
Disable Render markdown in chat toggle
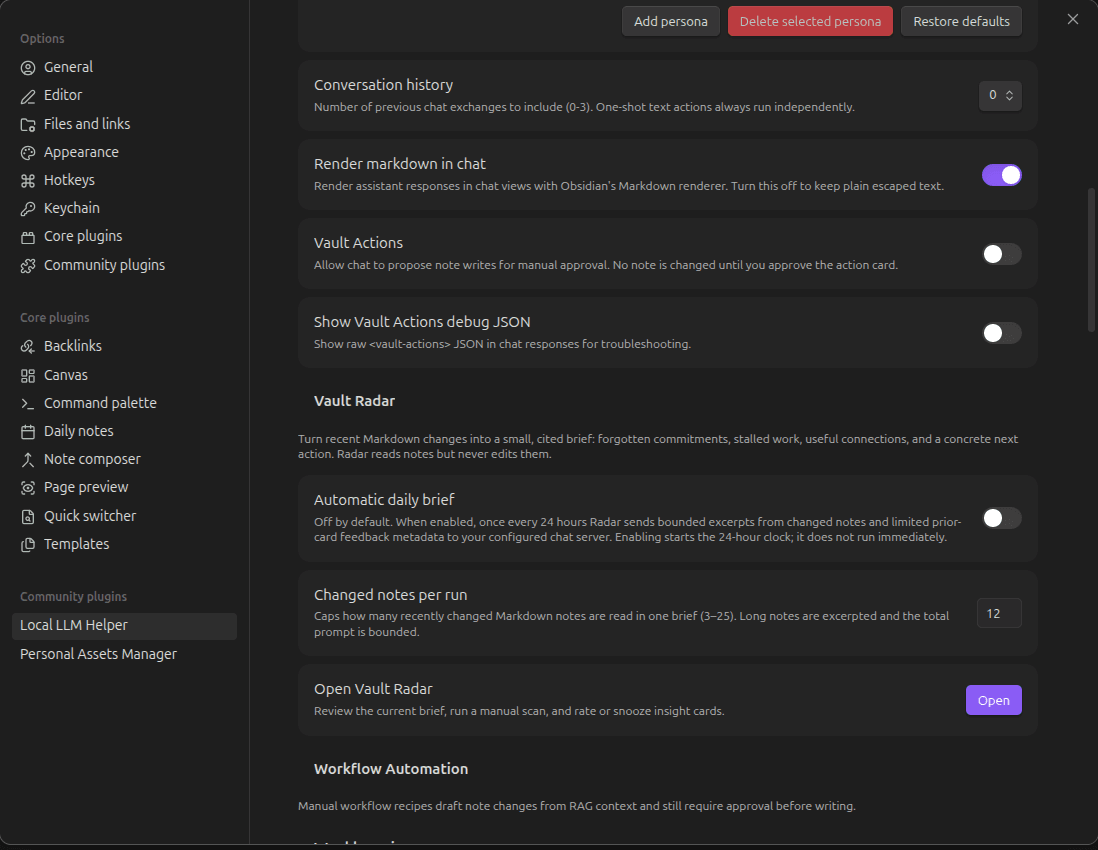click(1001, 175)
